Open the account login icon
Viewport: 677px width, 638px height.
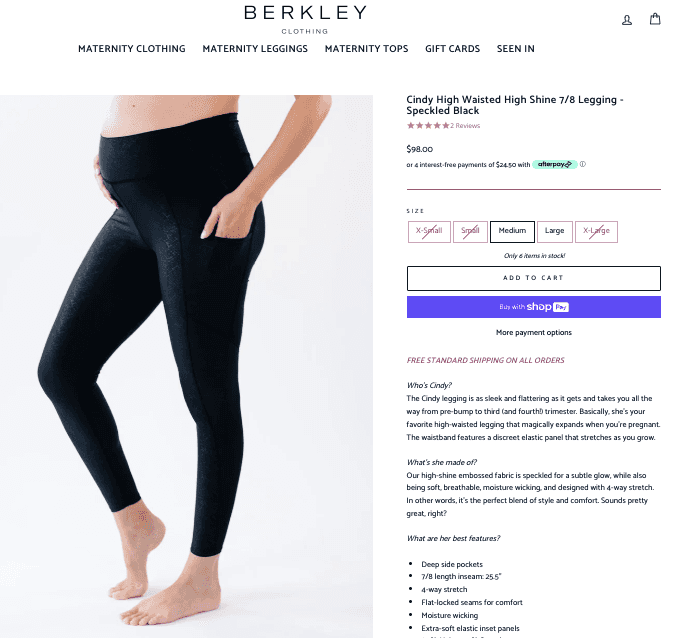(x=626, y=20)
